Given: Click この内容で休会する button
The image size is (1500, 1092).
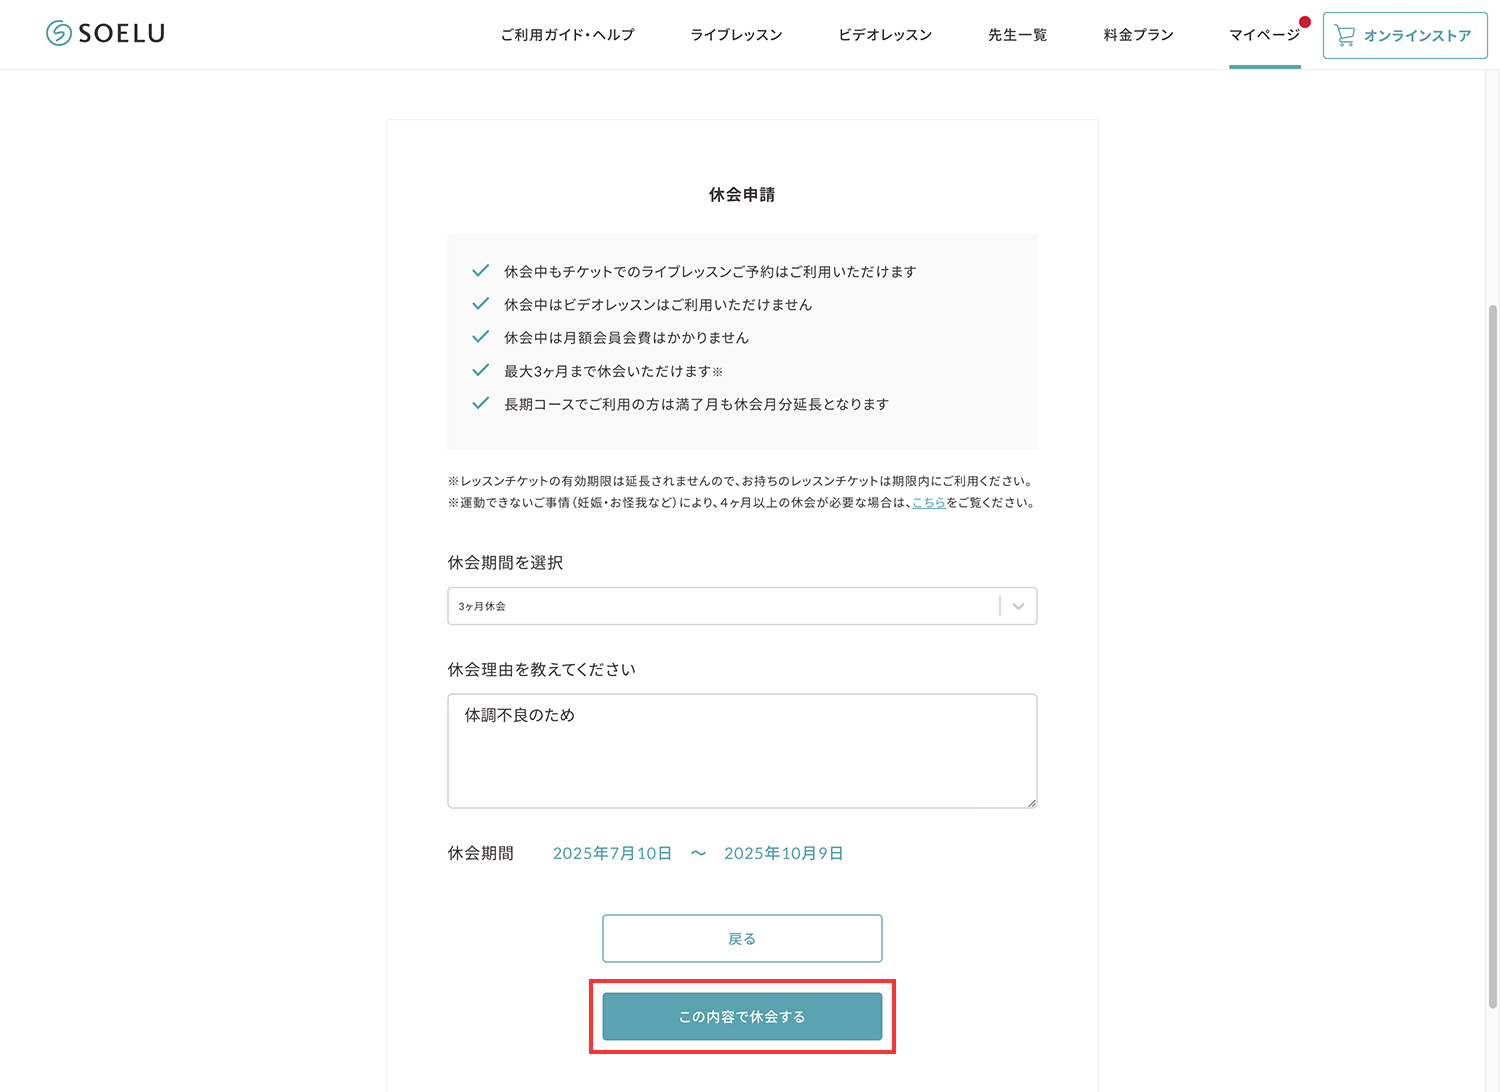Looking at the screenshot, I should 742,1017.
